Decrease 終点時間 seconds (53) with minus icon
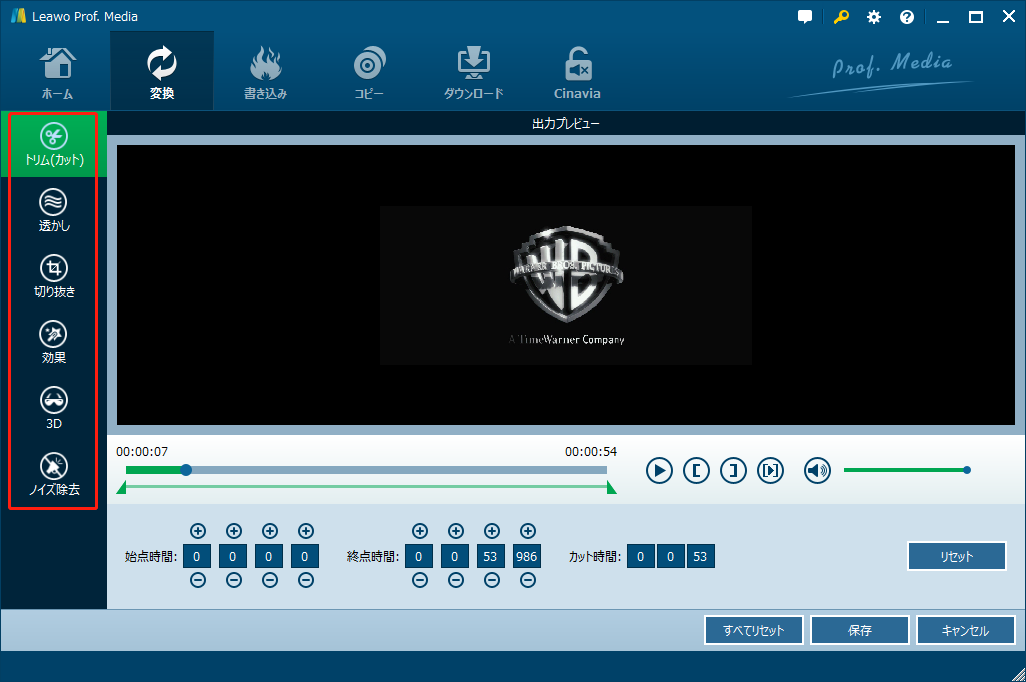The image size is (1026, 682). point(492,580)
